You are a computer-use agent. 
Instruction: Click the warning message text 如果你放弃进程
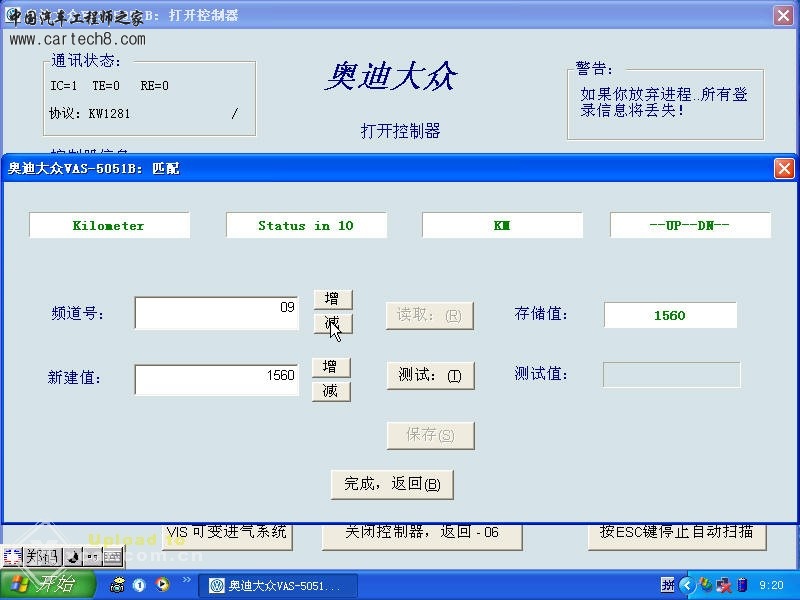[664, 102]
